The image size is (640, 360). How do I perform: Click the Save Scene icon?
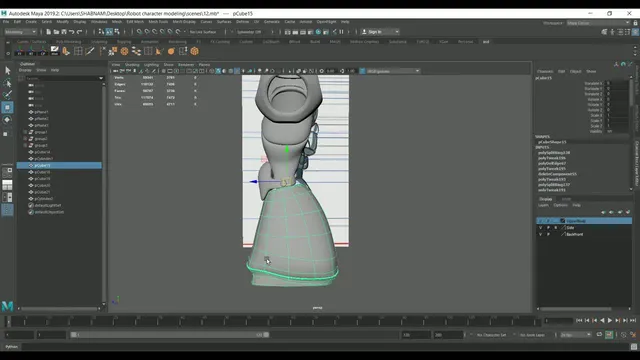point(64,32)
